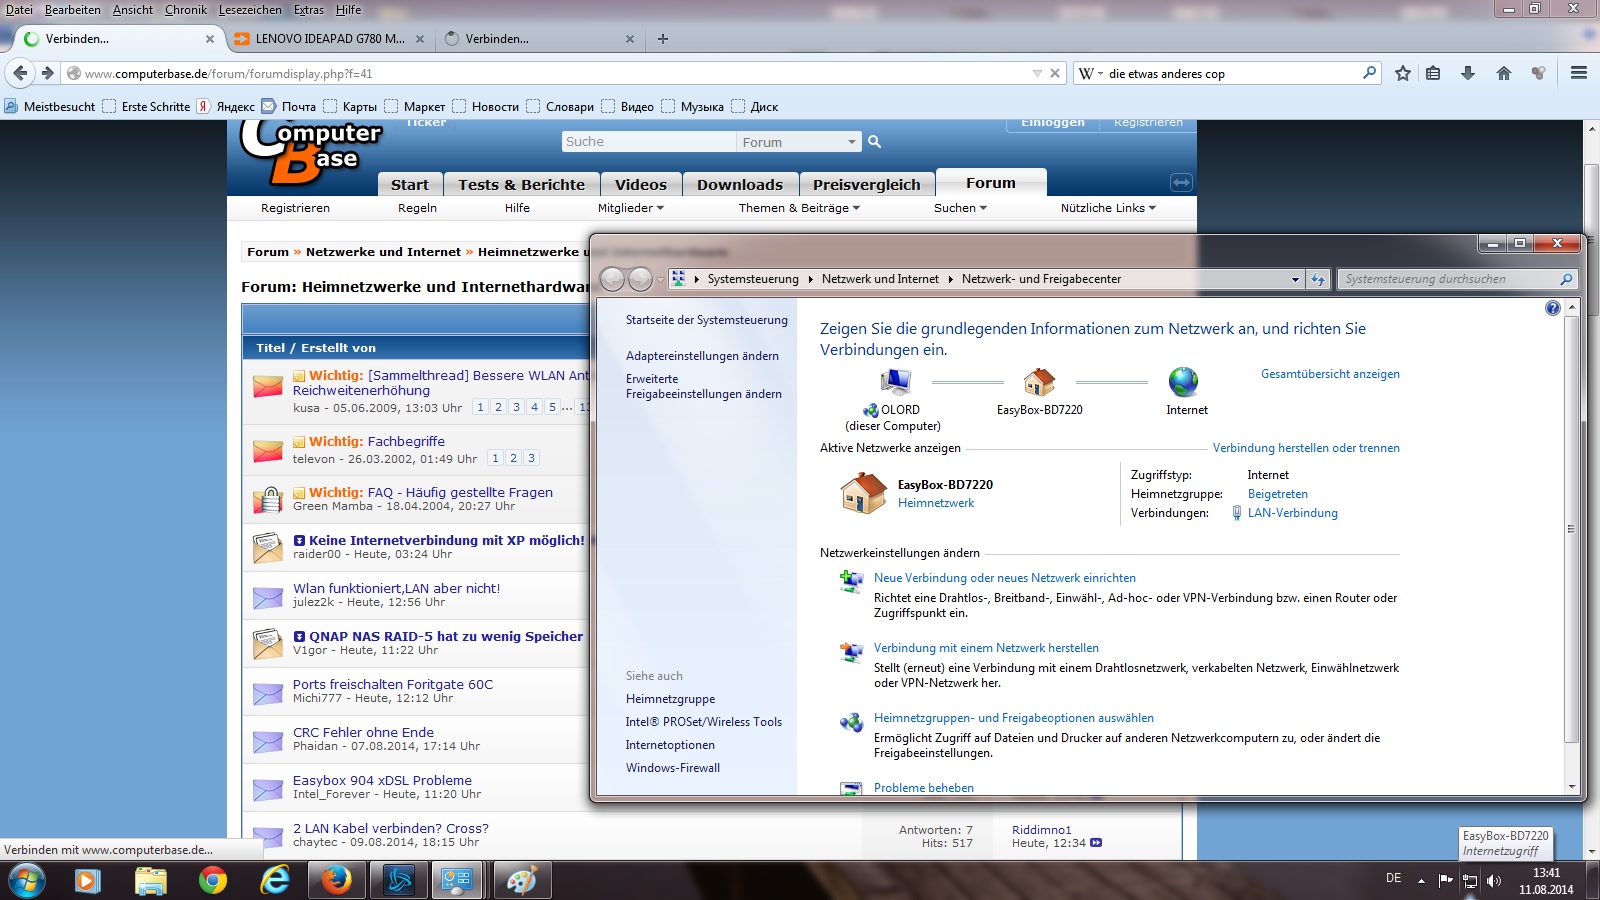Toggle page width icon beside Forum tab

pyautogui.click(x=1181, y=182)
